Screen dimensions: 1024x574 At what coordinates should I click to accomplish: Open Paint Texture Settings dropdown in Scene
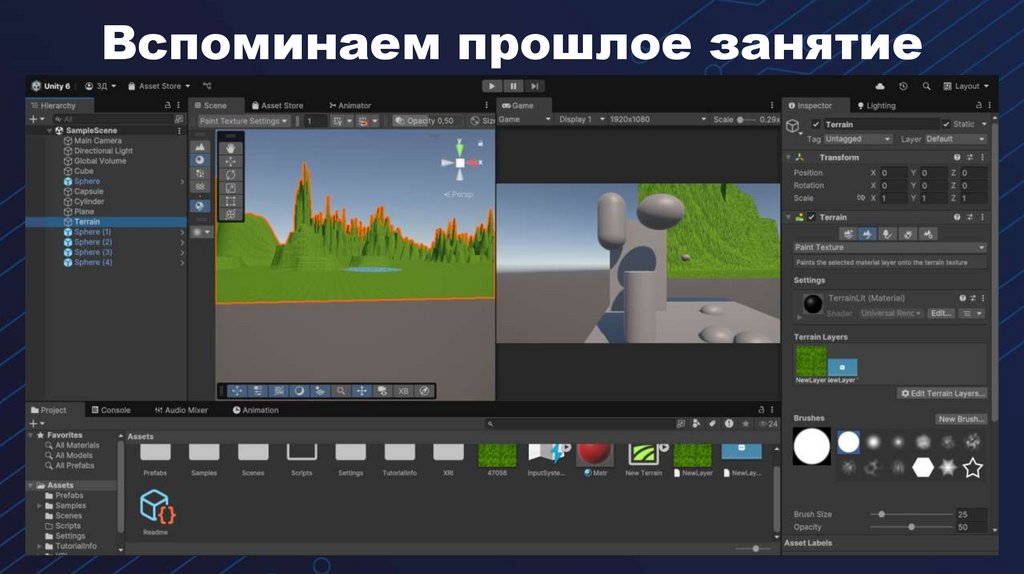pos(244,121)
